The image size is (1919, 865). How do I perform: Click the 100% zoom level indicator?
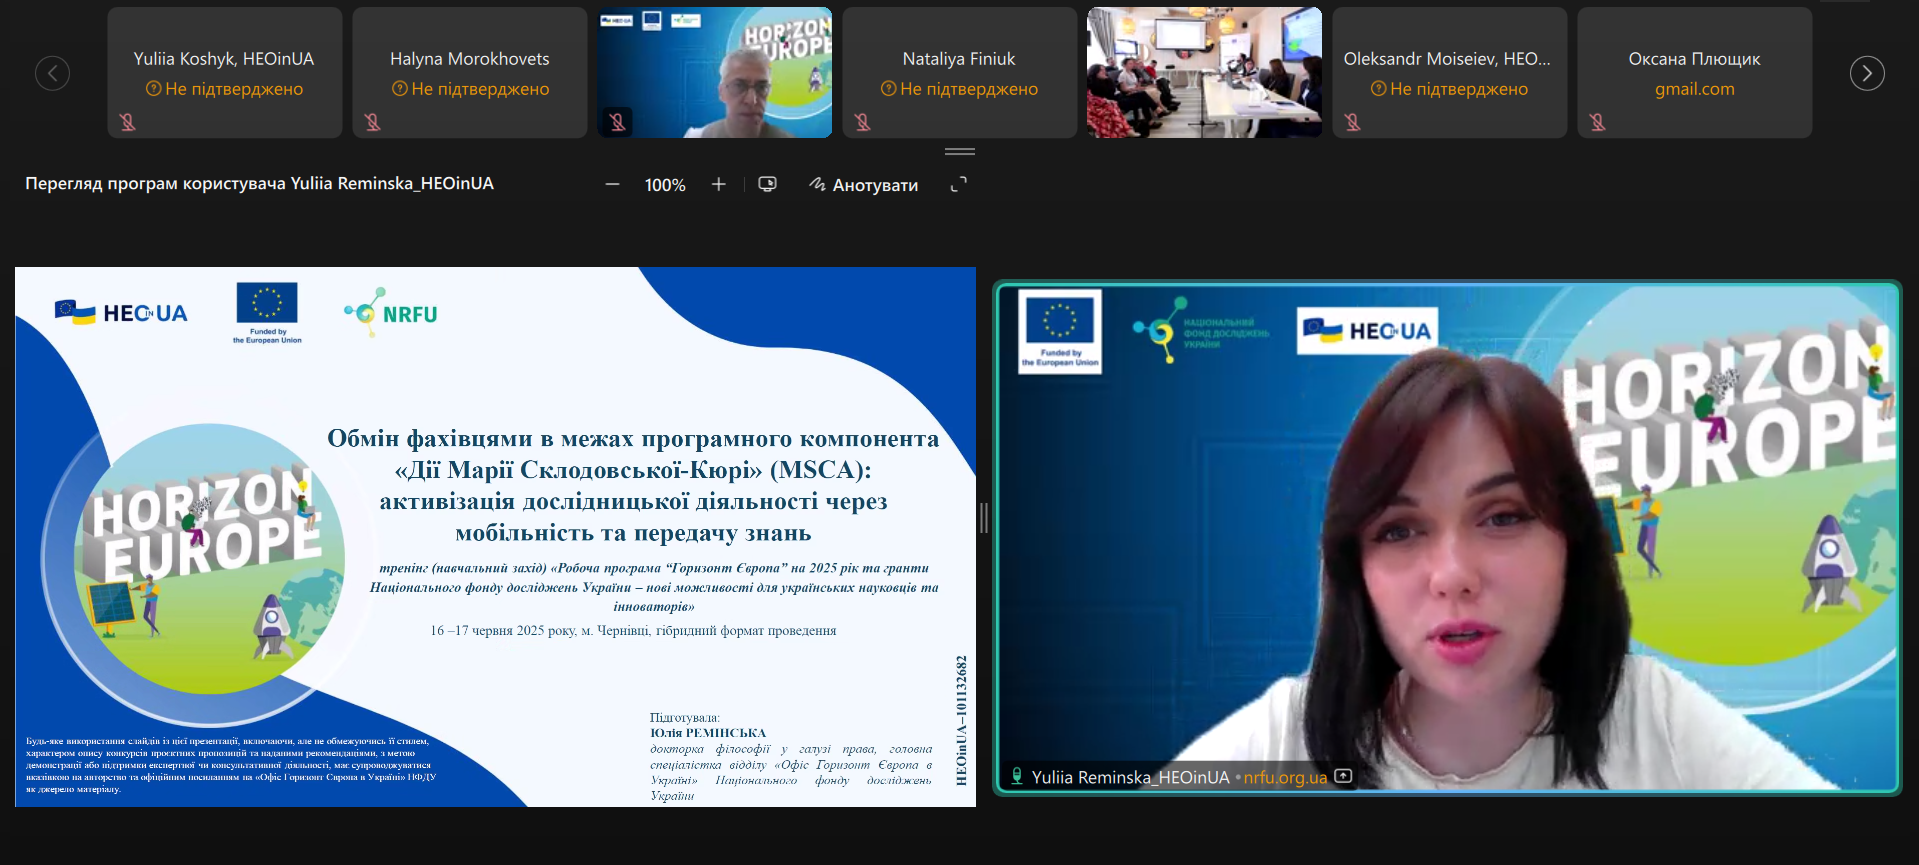665,185
